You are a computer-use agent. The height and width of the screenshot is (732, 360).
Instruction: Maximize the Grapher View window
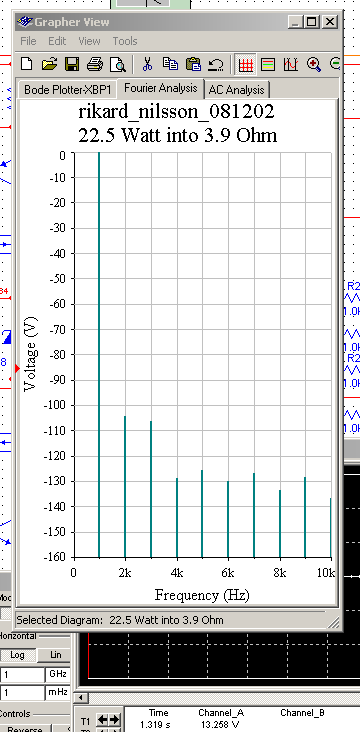(312, 21)
